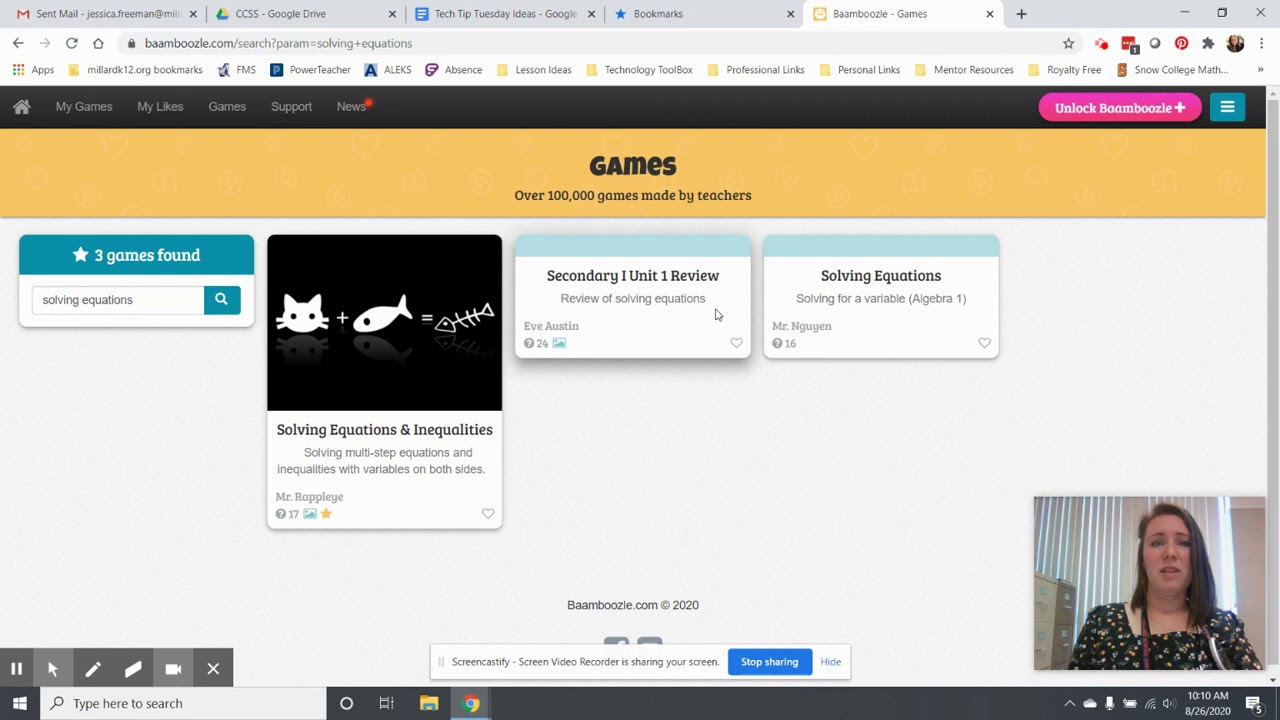The width and height of the screenshot is (1280, 720).
Task: Open the cat and fish game thumbnail
Action: coord(384,323)
